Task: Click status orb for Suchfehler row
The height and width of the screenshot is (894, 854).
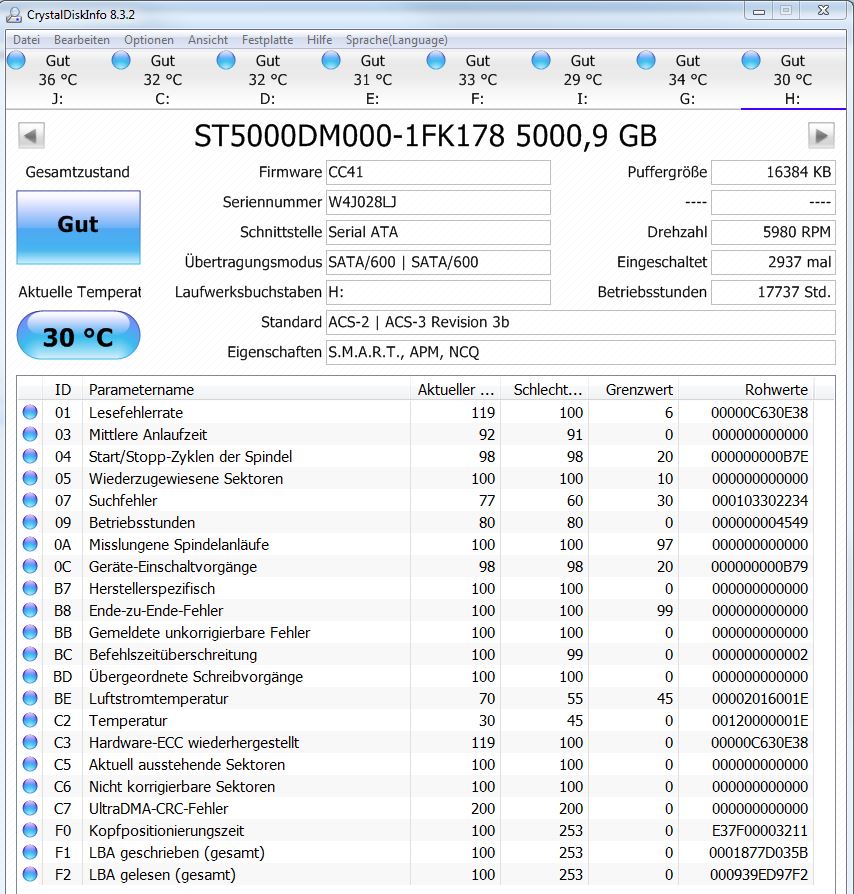Action: (30, 500)
